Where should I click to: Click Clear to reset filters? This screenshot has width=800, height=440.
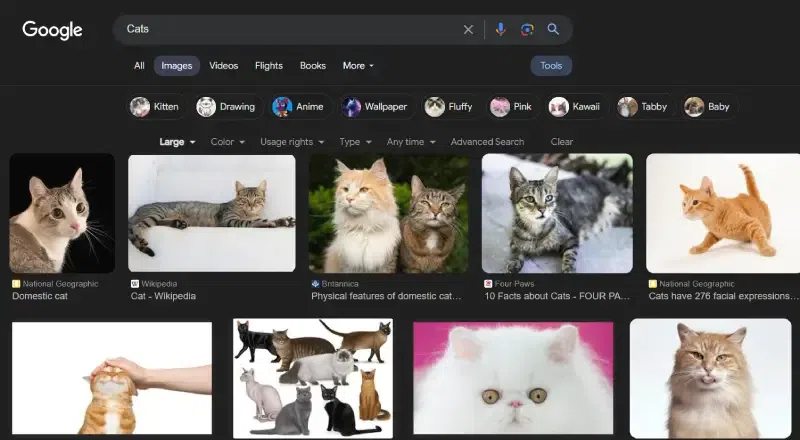point(562,142)
